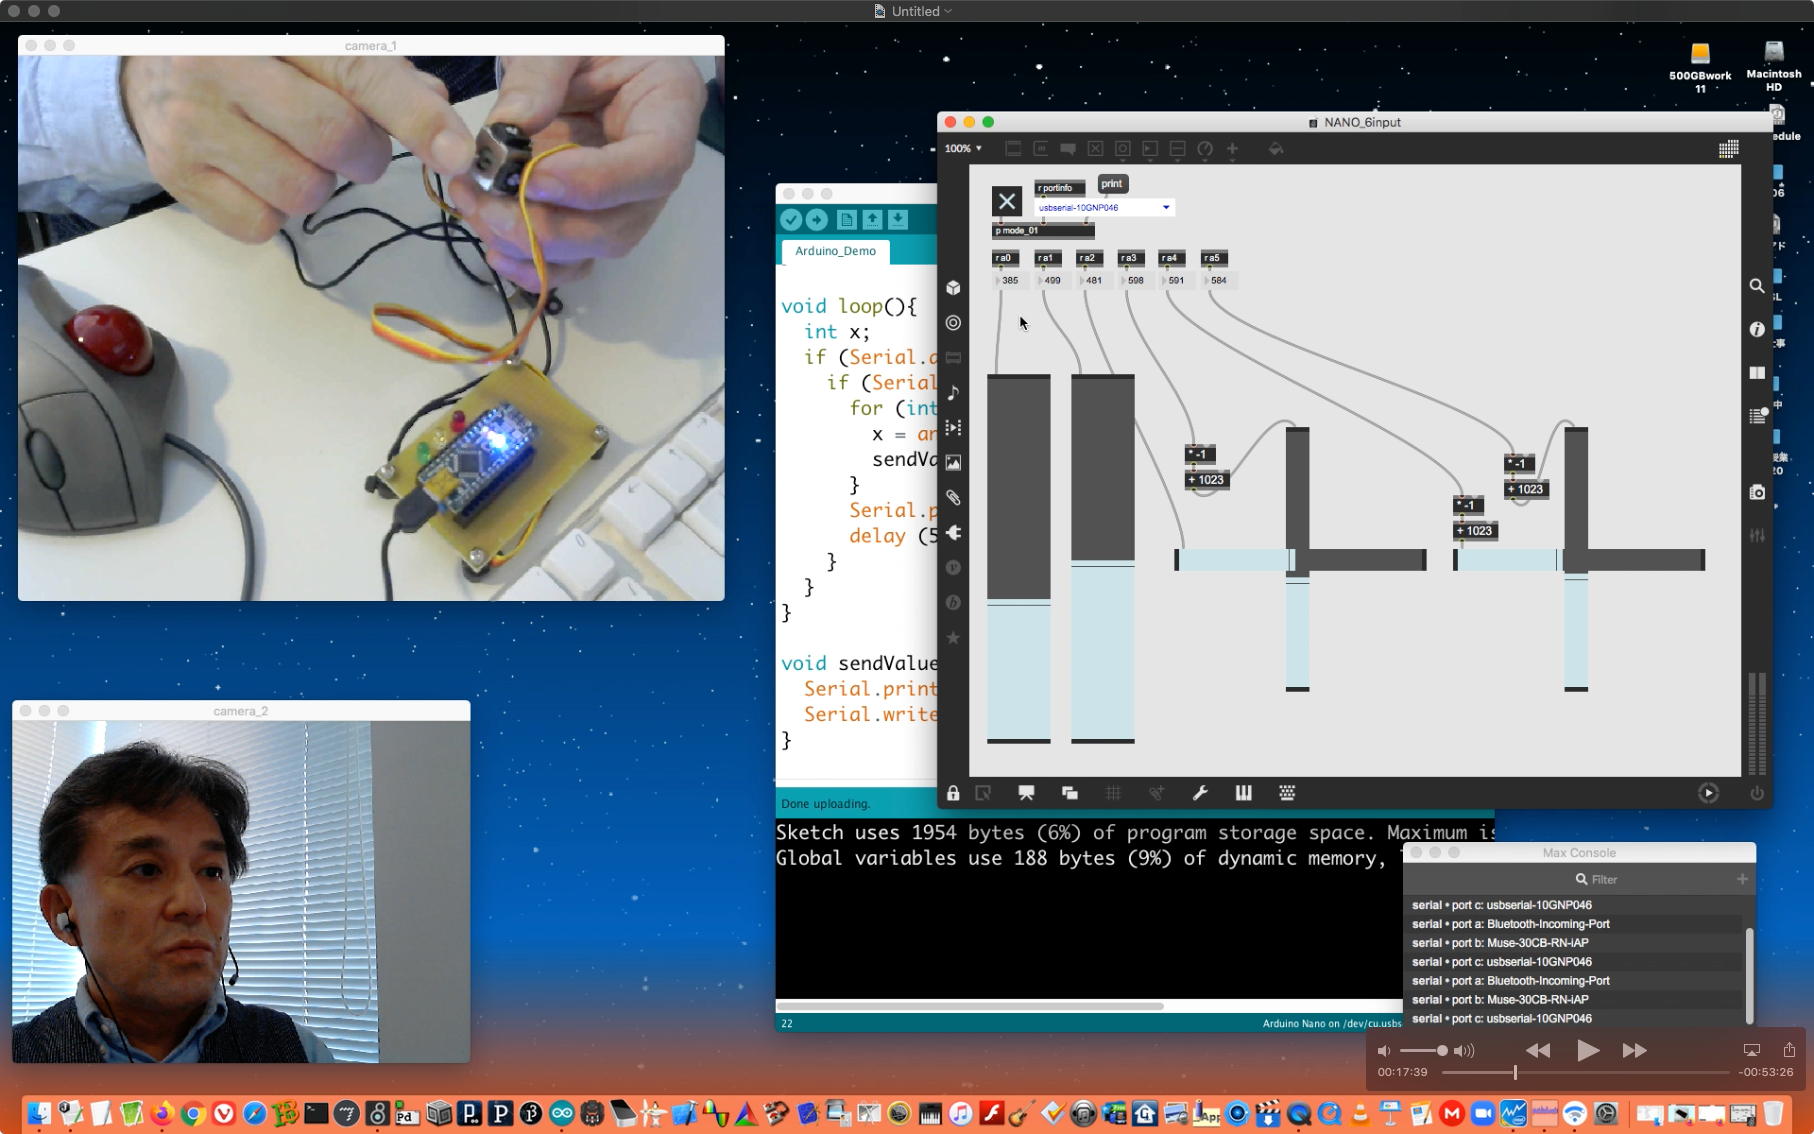Open the piano keys icon in the bottom toolbar
The image size is (1814, 1134).
point(1243,793)
